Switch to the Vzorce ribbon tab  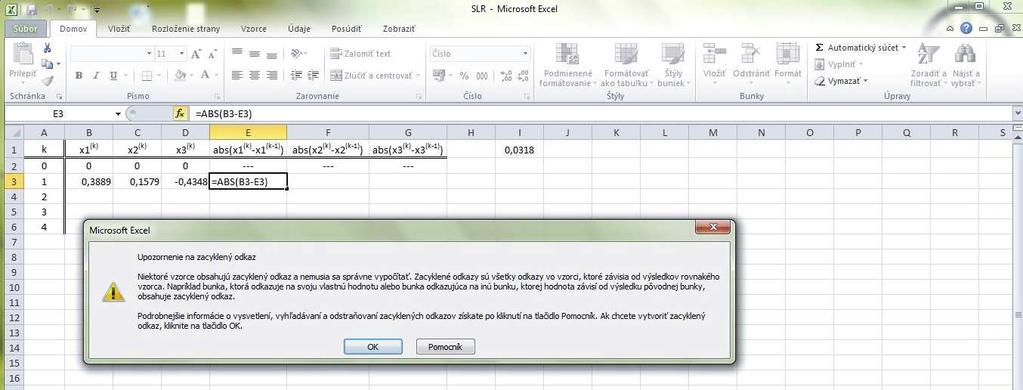click(253, 29)
